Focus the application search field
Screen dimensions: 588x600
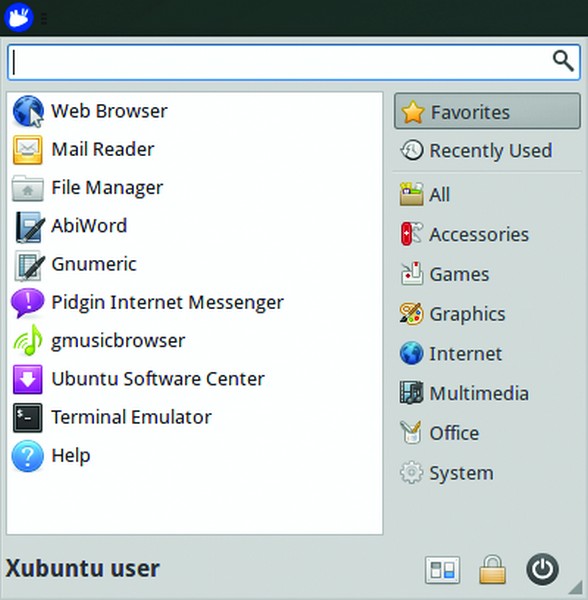click(x=294, y=62)
